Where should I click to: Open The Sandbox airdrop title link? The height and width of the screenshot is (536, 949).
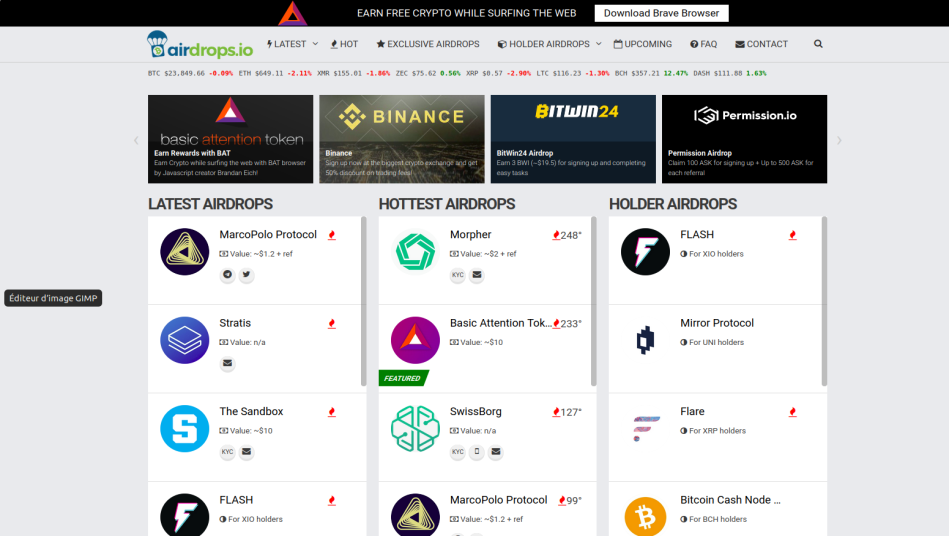coord(251,411)
